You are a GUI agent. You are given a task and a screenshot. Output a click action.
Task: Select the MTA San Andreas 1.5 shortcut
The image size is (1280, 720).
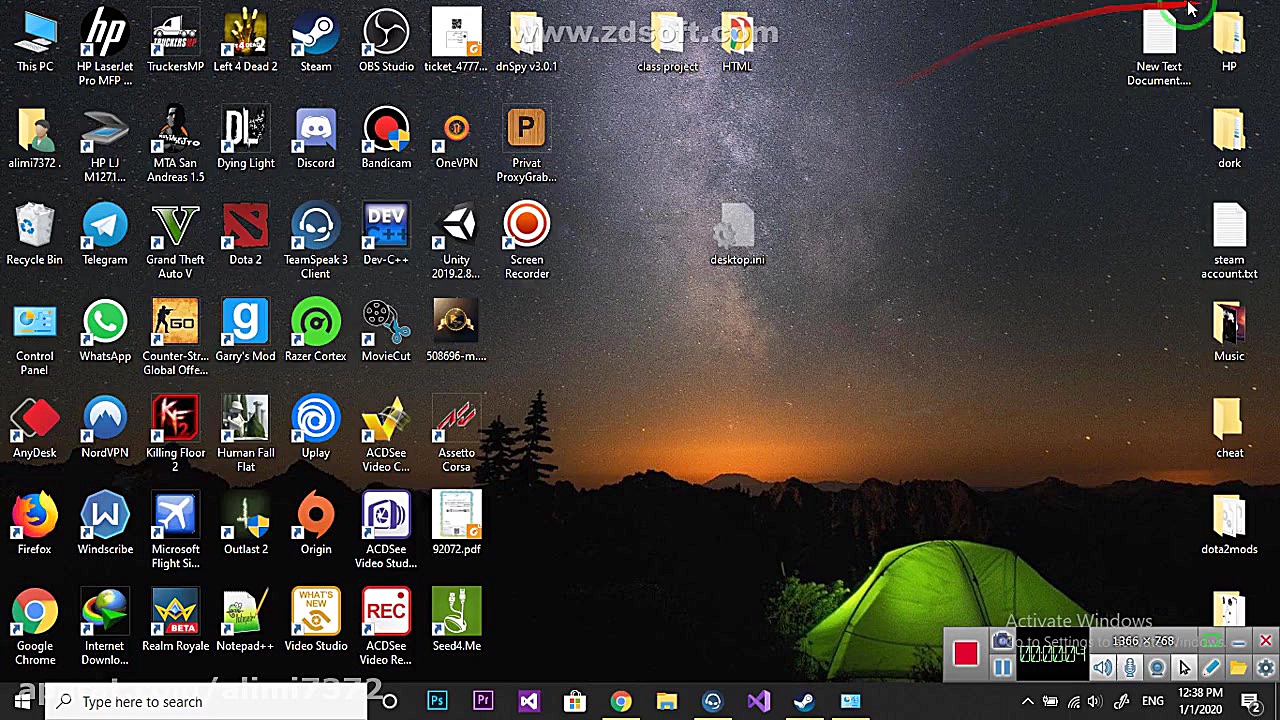[x=175, y=145]
